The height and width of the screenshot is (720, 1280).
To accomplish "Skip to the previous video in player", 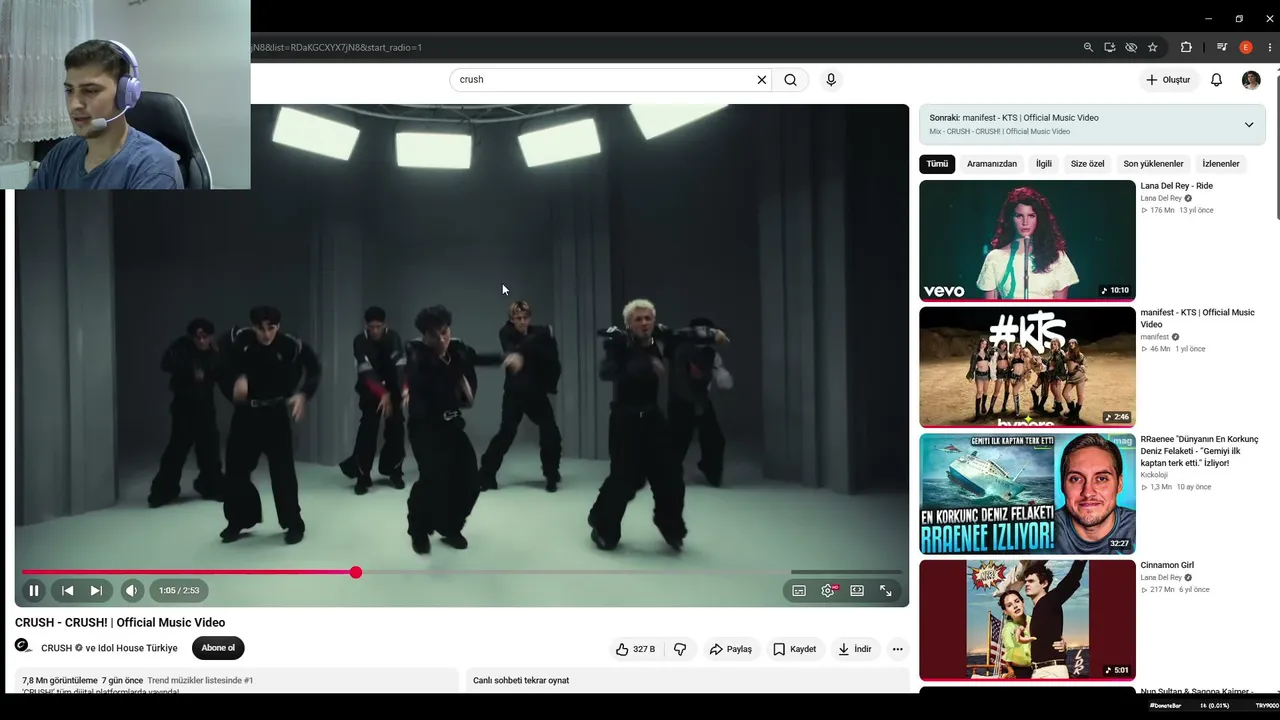I will point(67,590).
